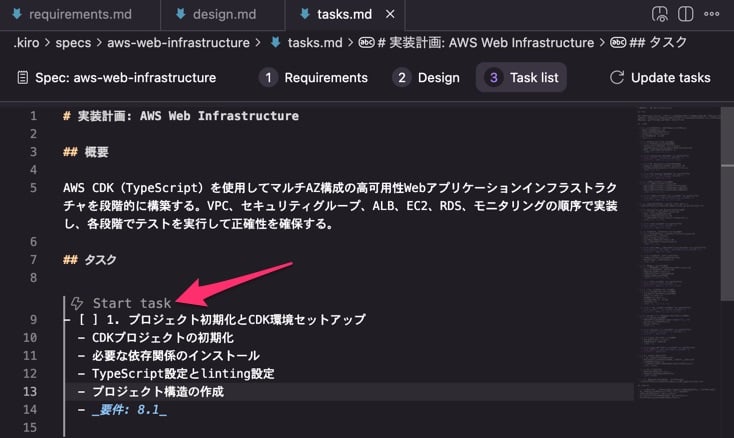
Task: Click the overview paragraph starting 'AWS CDK (TypeScript)'
Action: click(340, 206)
